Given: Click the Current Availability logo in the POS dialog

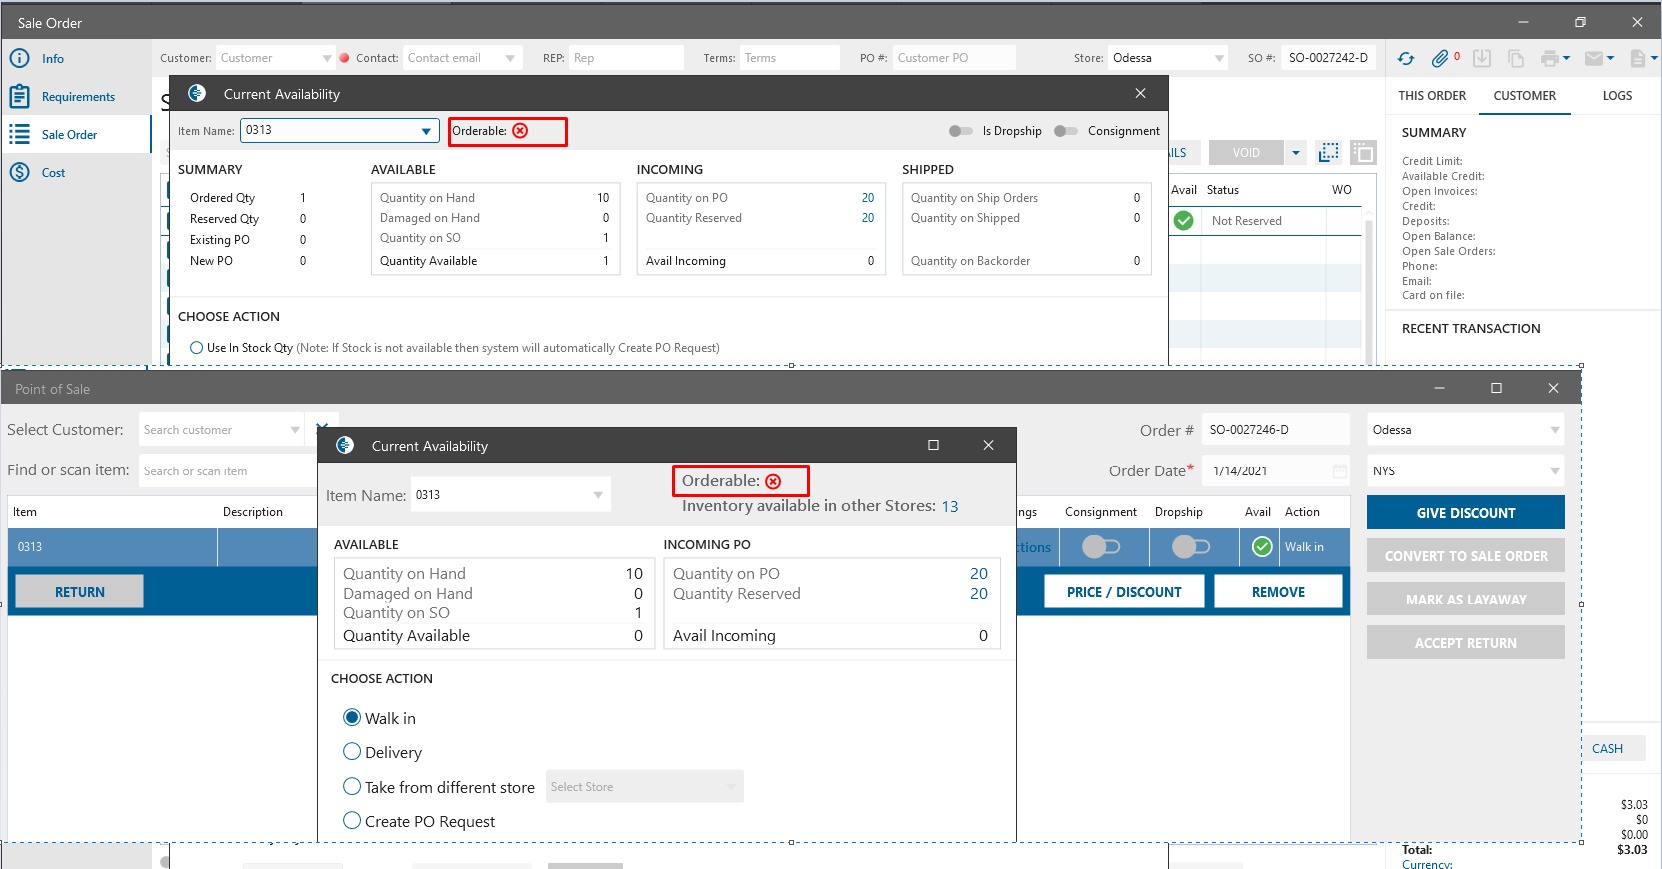Looking at the screenshot, I should (x=345, y=446).
